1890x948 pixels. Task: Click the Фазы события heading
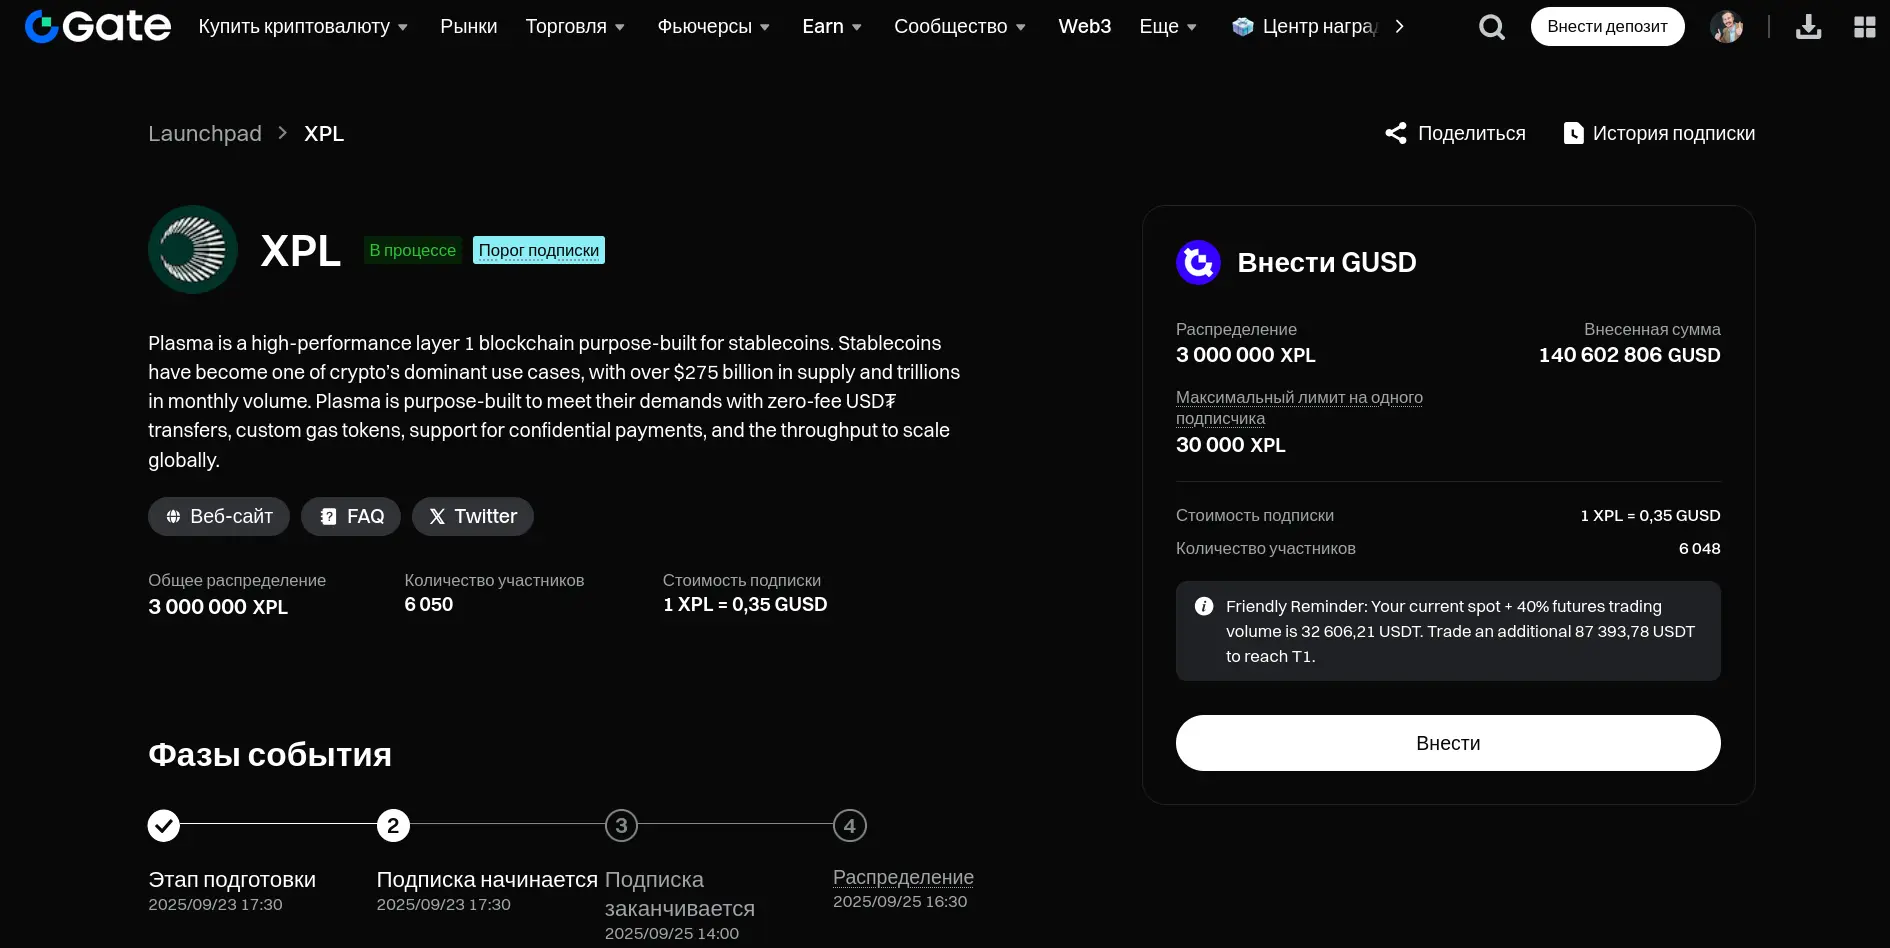coord(270,755)
